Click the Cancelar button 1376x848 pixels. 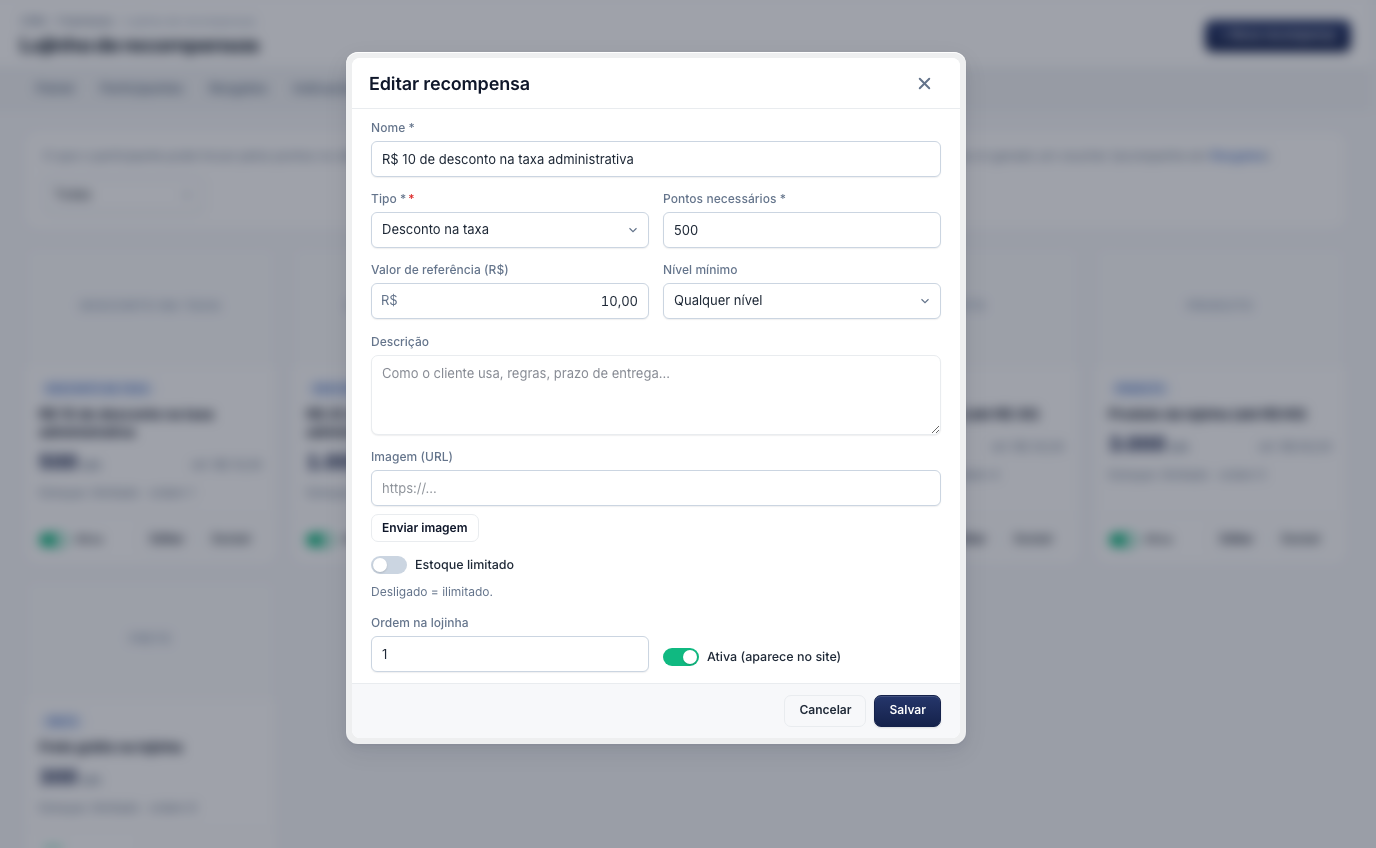(825, 710)
